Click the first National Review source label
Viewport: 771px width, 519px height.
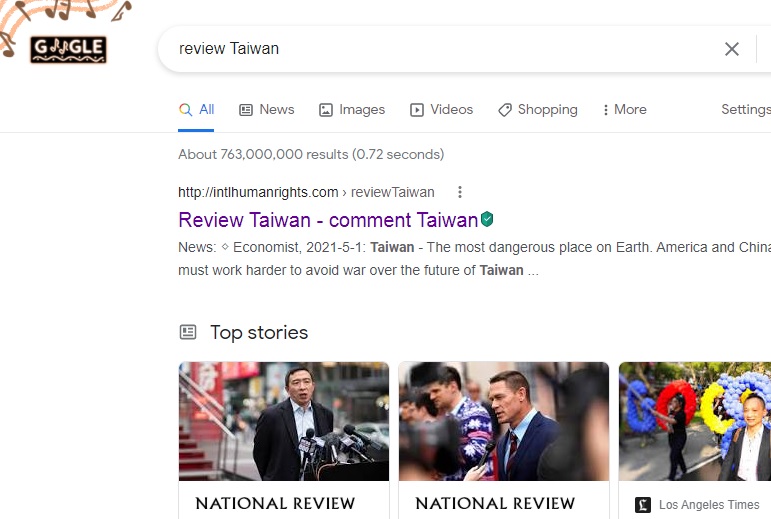coord(275,504)
